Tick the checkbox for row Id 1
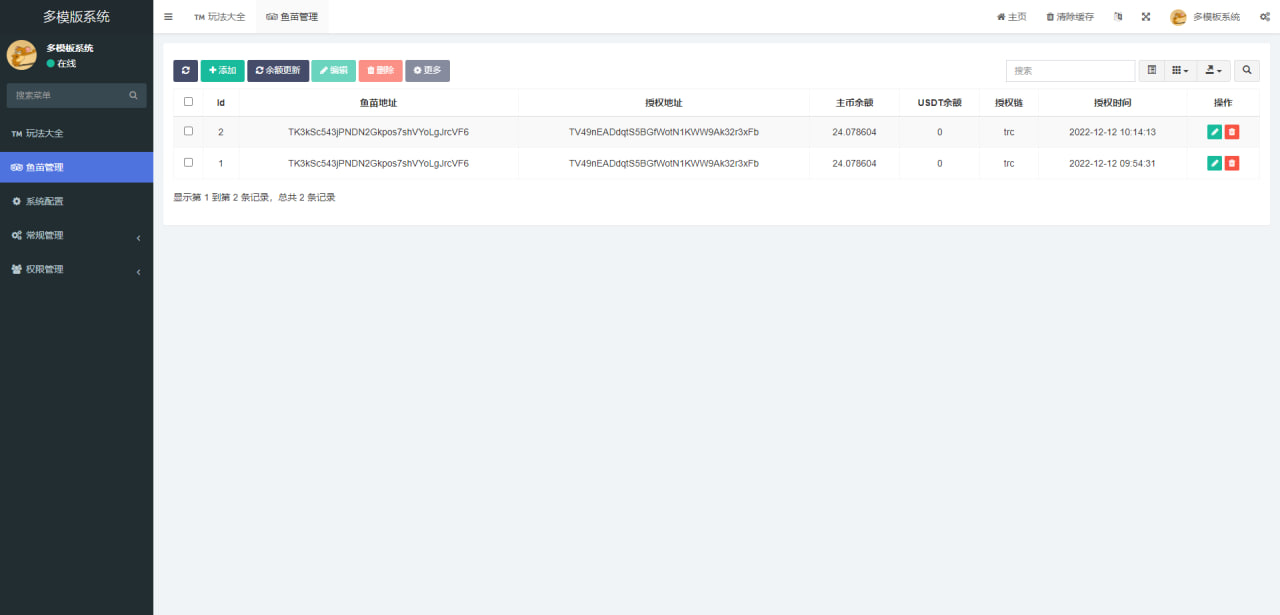 point(188,163)
